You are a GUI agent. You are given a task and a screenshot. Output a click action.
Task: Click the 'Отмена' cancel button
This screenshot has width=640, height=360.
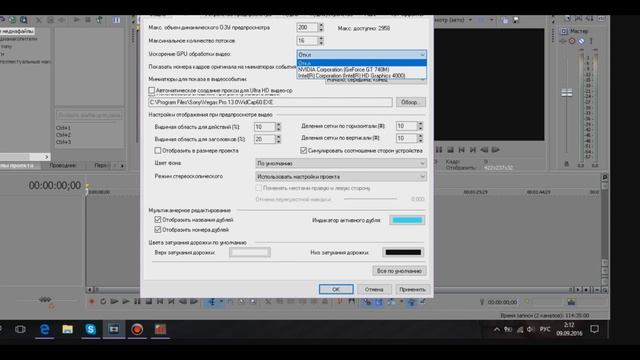click(x=374, y=289)
